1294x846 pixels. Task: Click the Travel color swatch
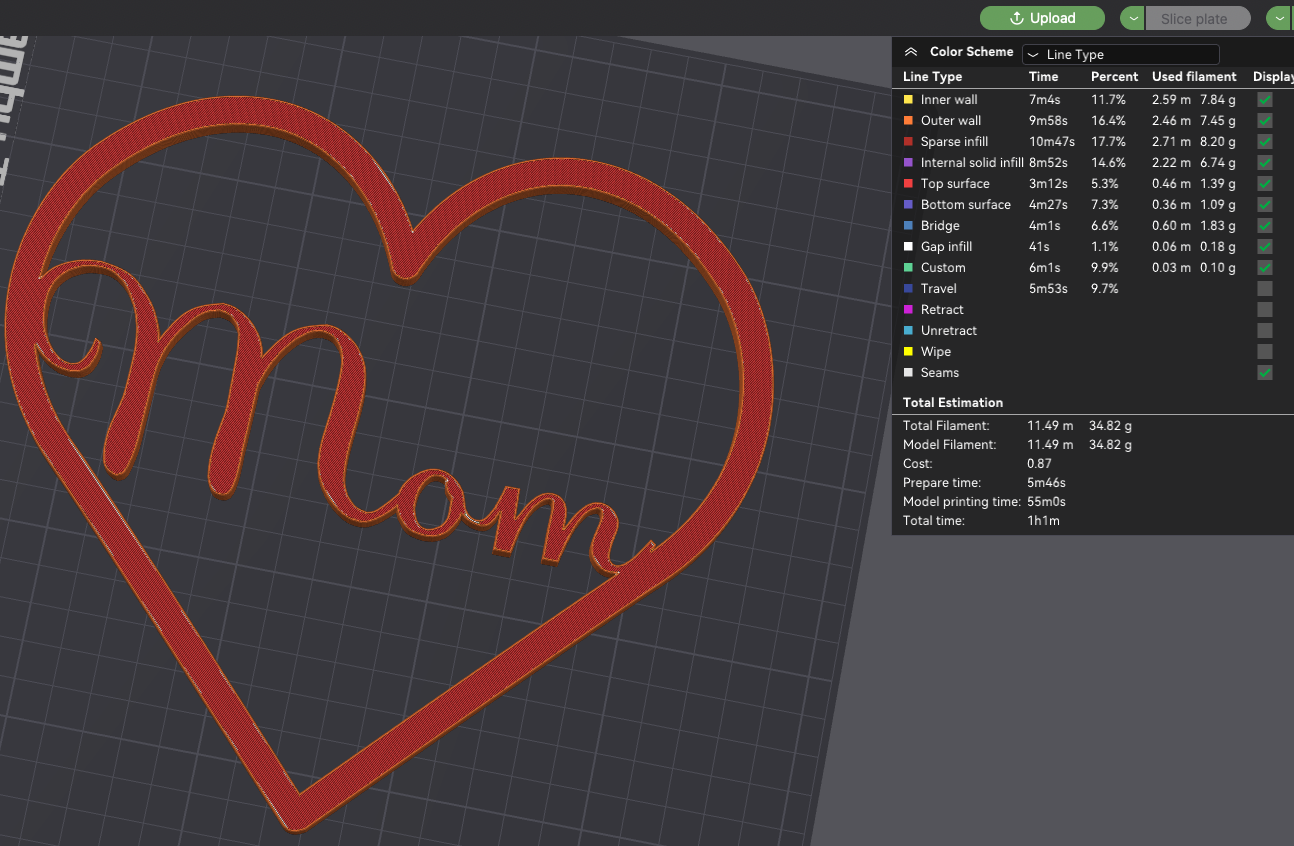point(908,289)
